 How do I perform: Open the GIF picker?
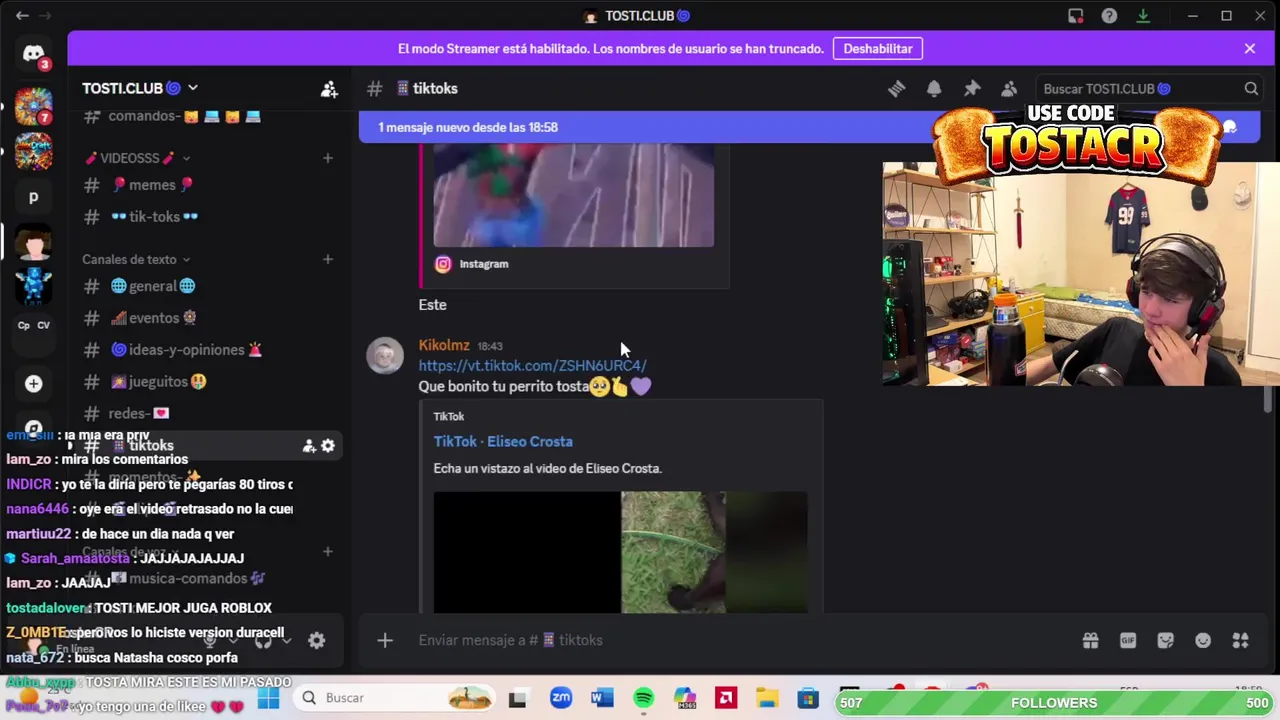coord(1128,641)
